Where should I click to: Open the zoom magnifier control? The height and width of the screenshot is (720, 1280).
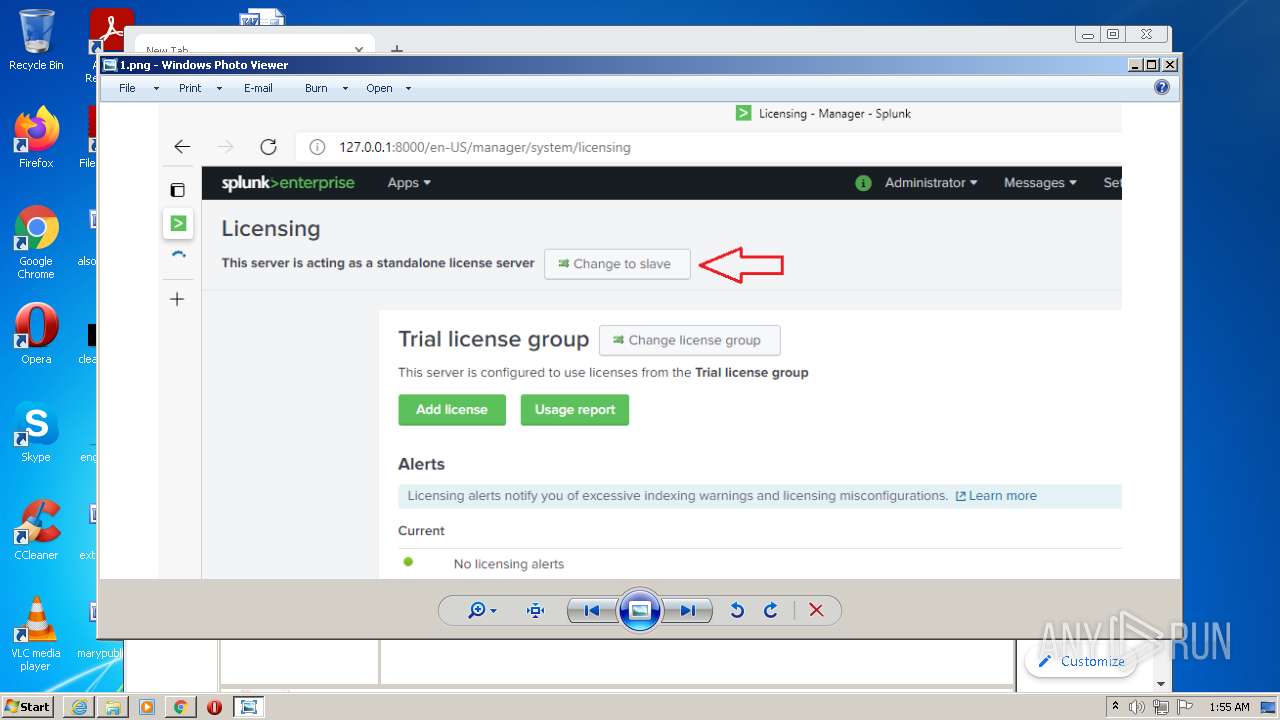477,610
